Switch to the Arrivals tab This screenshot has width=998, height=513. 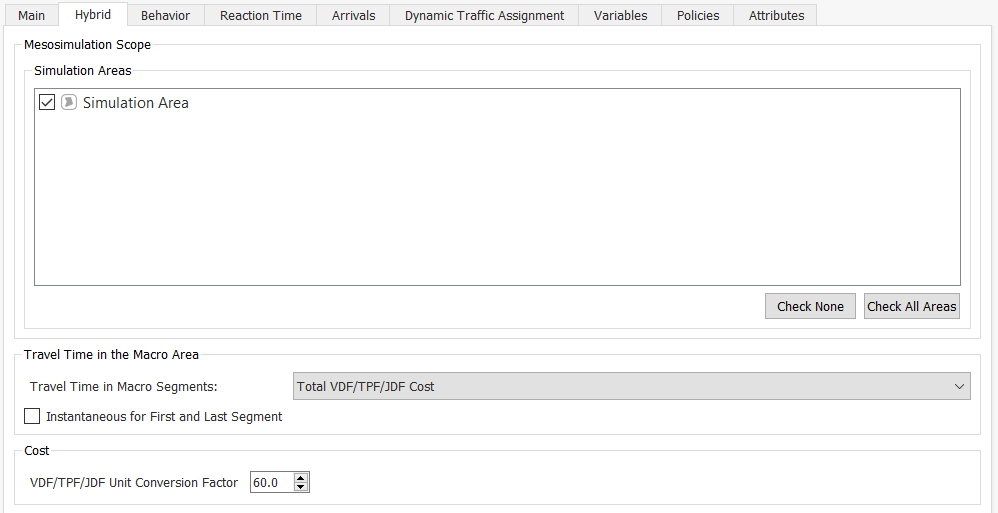[x=353, y=15]
